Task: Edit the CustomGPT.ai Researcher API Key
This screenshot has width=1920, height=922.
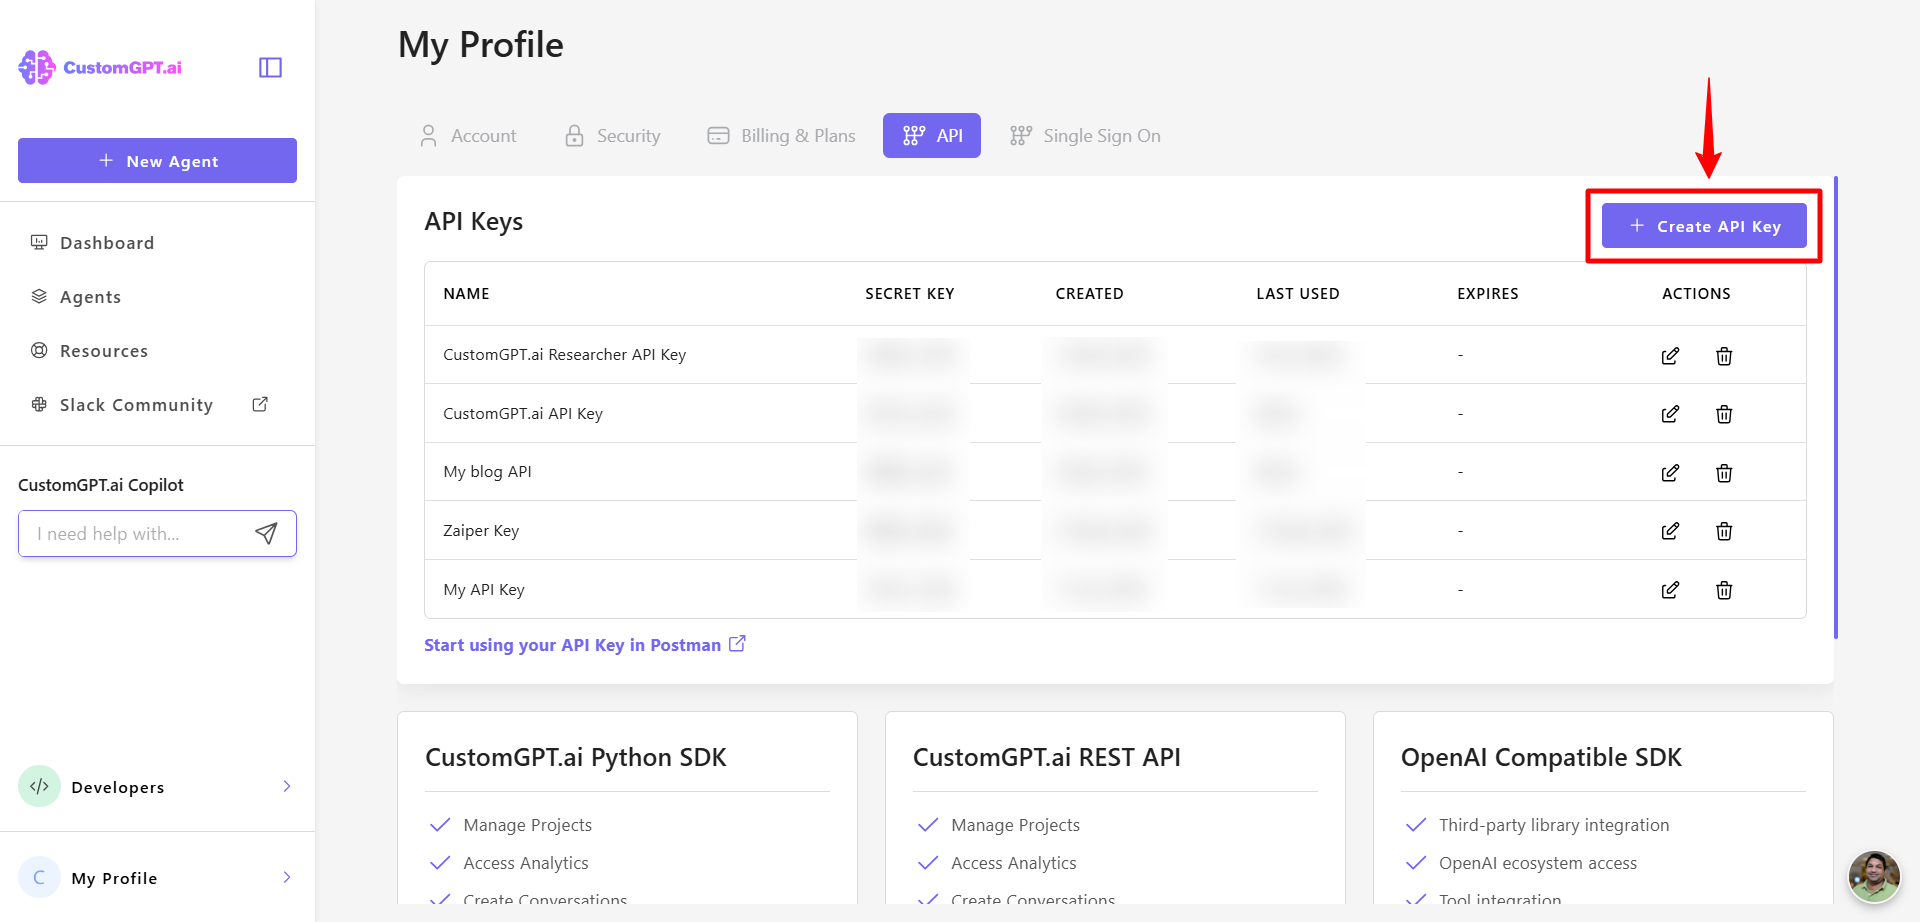Action: (x=1670, y=355)
